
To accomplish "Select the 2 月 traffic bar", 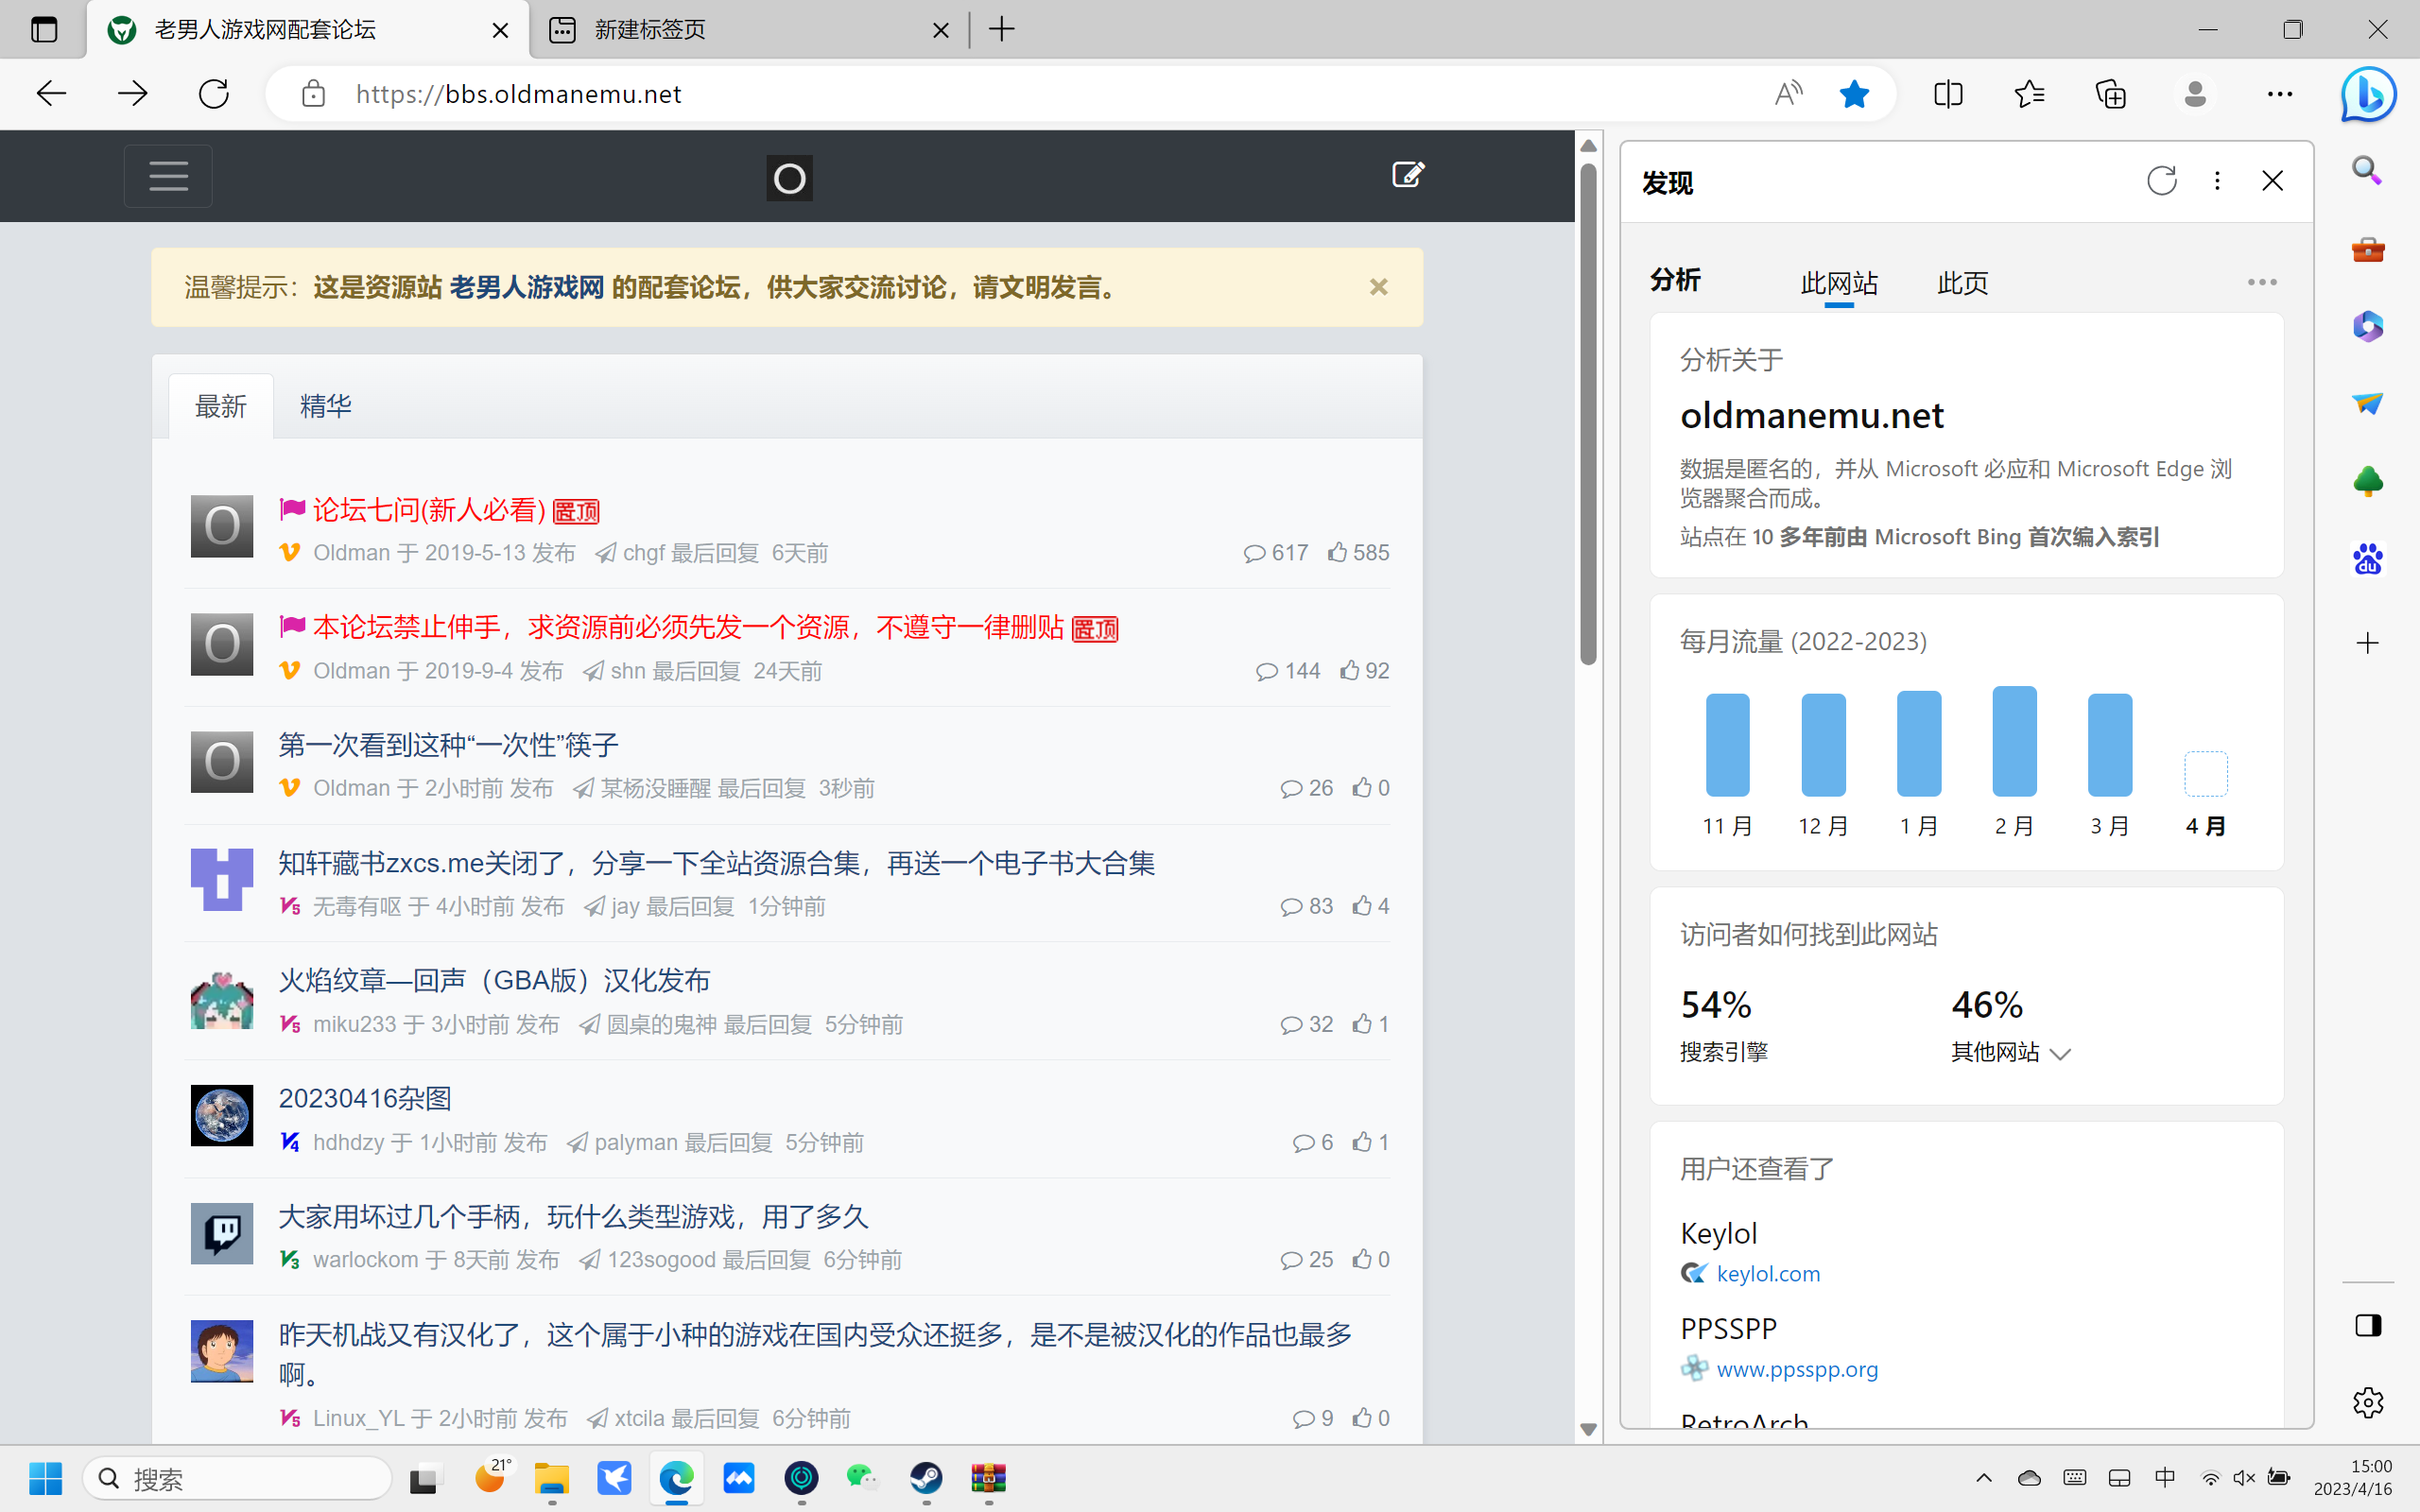I will pyautogui.click(x=2014, y=741).
